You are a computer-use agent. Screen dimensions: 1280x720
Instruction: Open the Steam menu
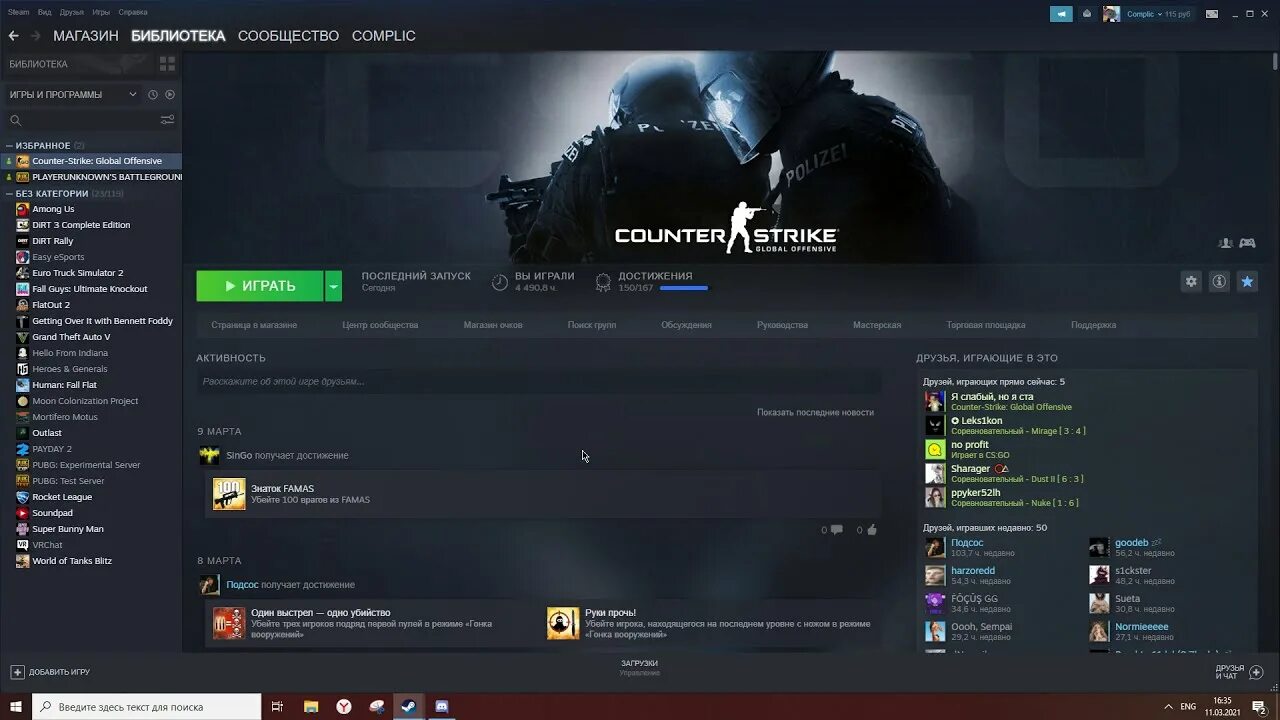pyautogui.click(x=19, y=12)
